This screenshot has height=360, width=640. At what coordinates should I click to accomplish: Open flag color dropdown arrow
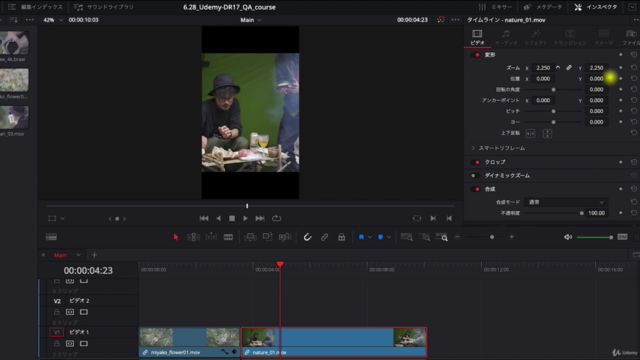(x=370, y=237)
